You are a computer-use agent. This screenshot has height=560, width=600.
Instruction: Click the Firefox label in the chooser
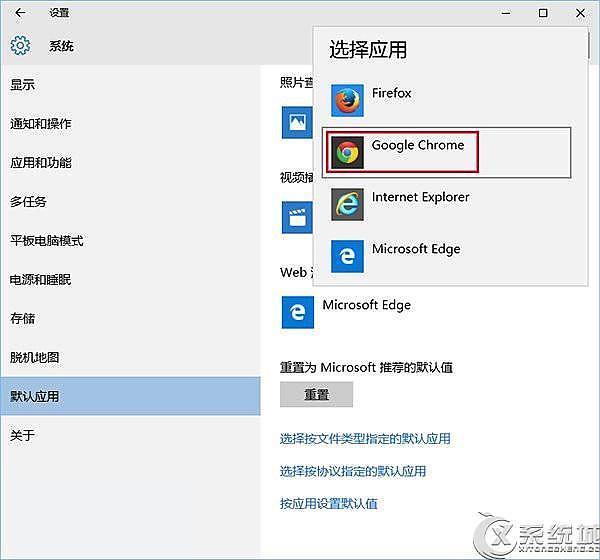pyautogui.click(x=391, y=93)
